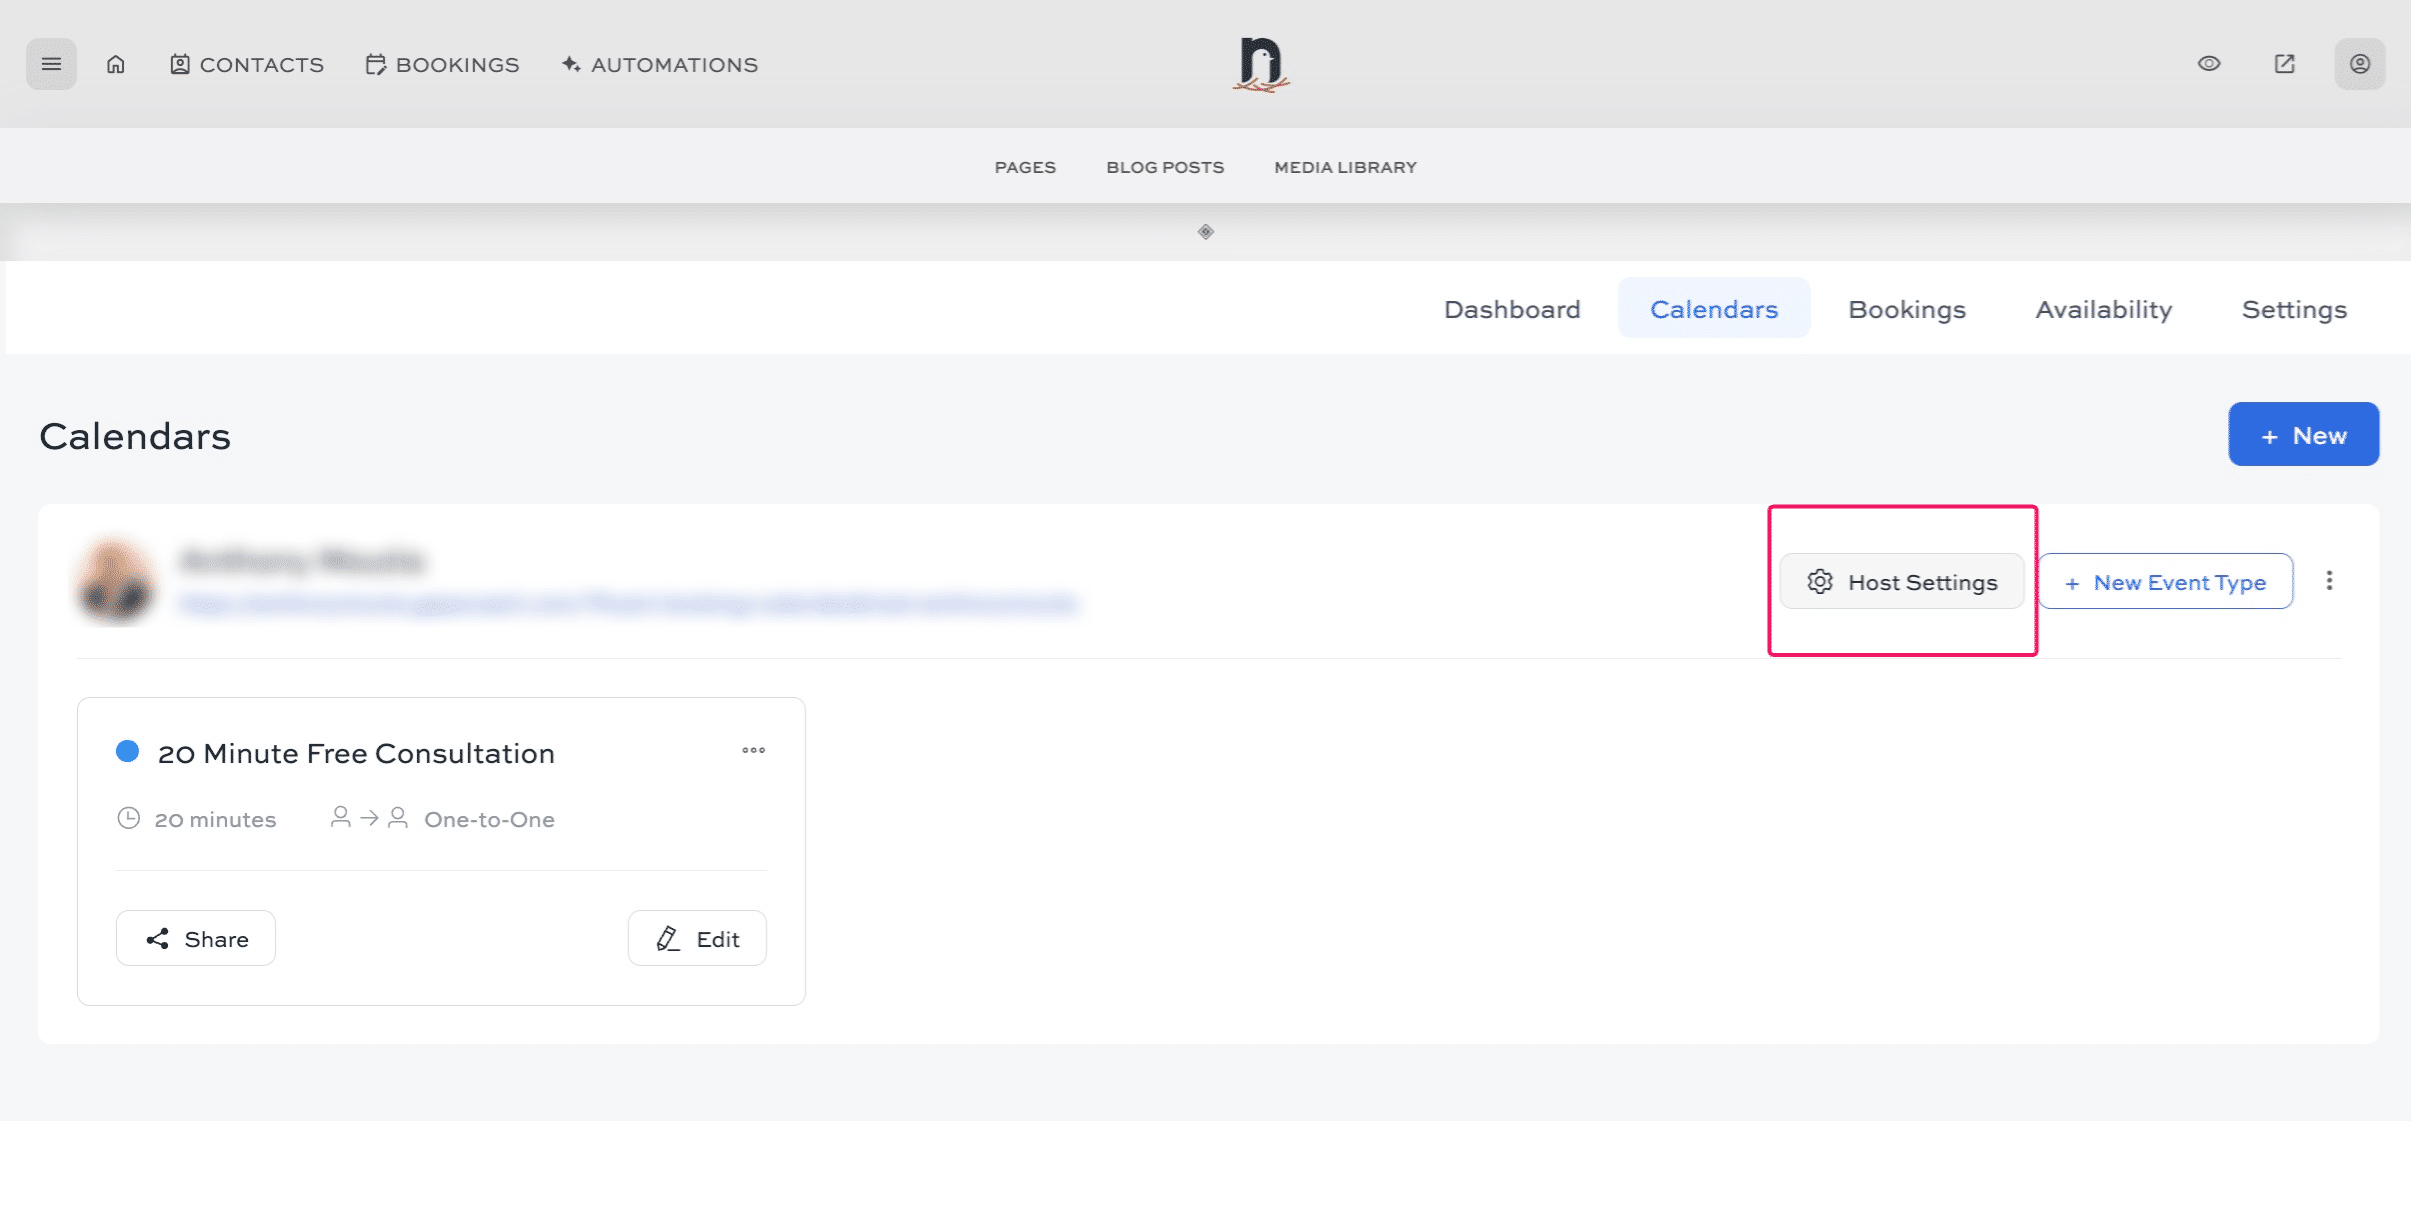
Task: Go to Bookings in the top navigation
Action: click(x=443, y=65)
